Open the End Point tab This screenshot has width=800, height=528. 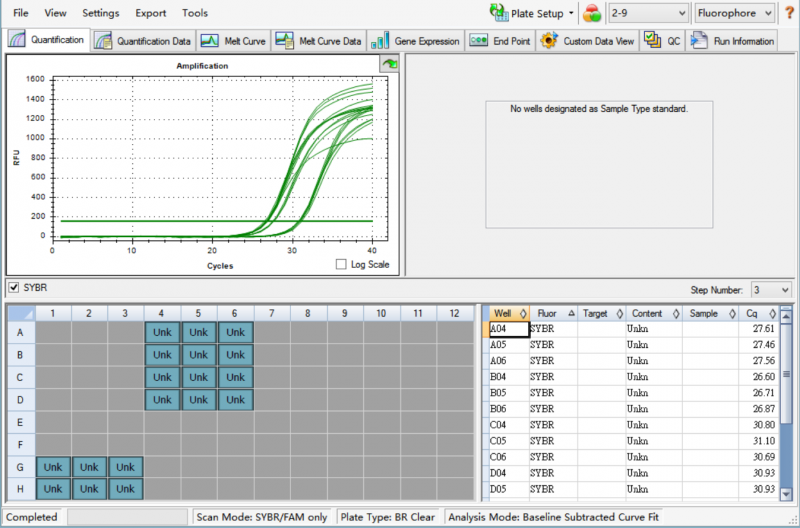pos(500,41)
